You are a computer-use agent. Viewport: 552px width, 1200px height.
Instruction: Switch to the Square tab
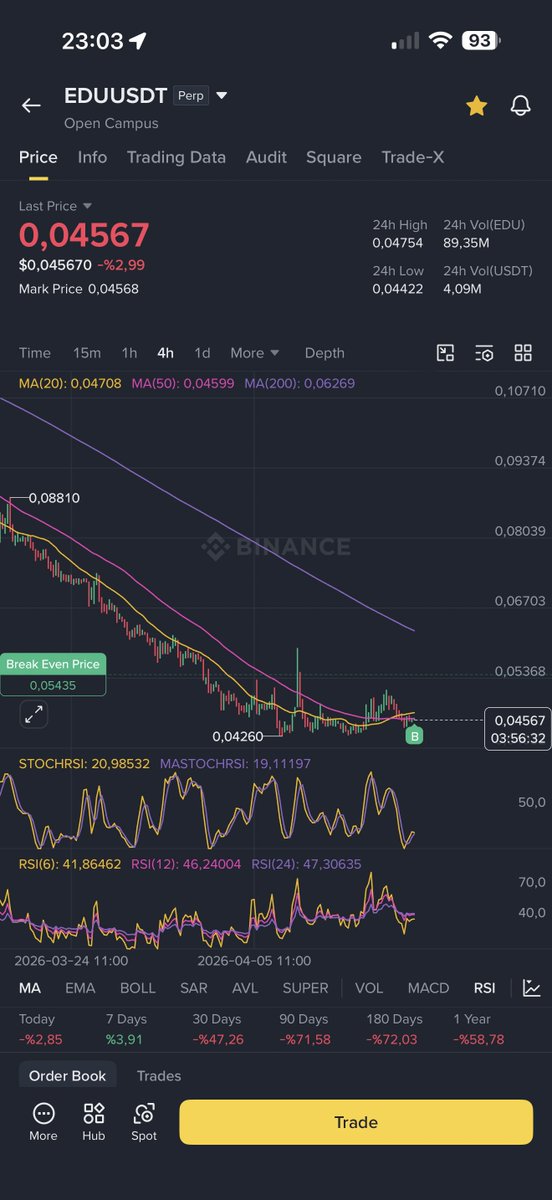(x=334, y=157)
